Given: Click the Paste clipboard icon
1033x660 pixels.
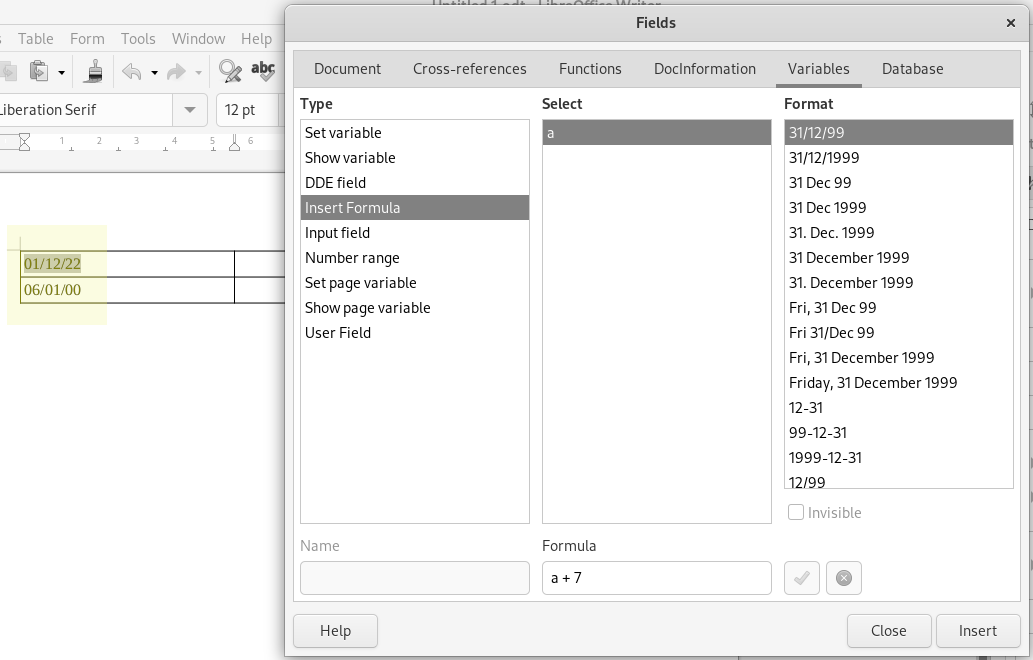Looking at the screenshot, I should [x=39, y=71].
